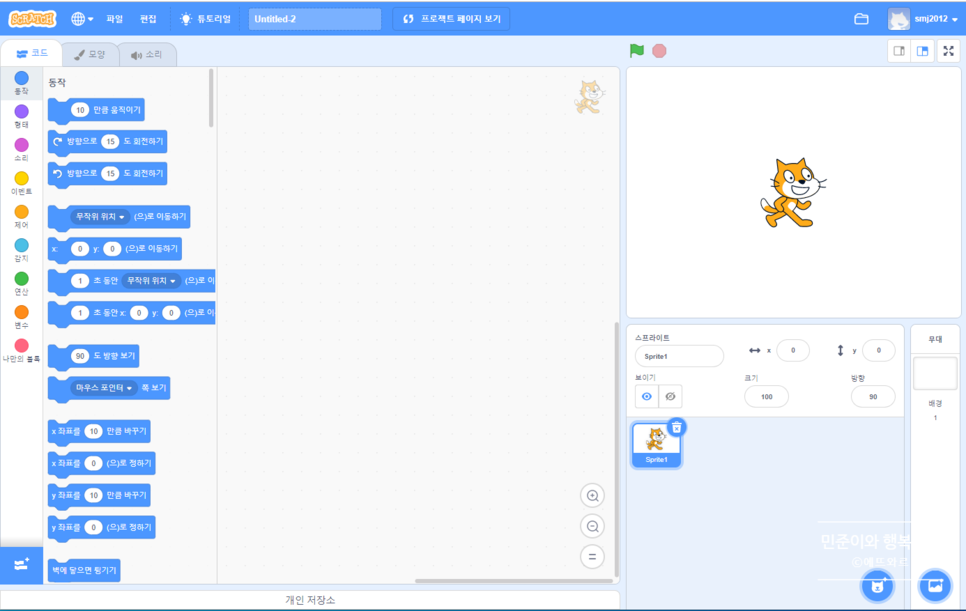966x611 pixels.
Task: Zoom out the code workspace
Action: coord(592,527)
